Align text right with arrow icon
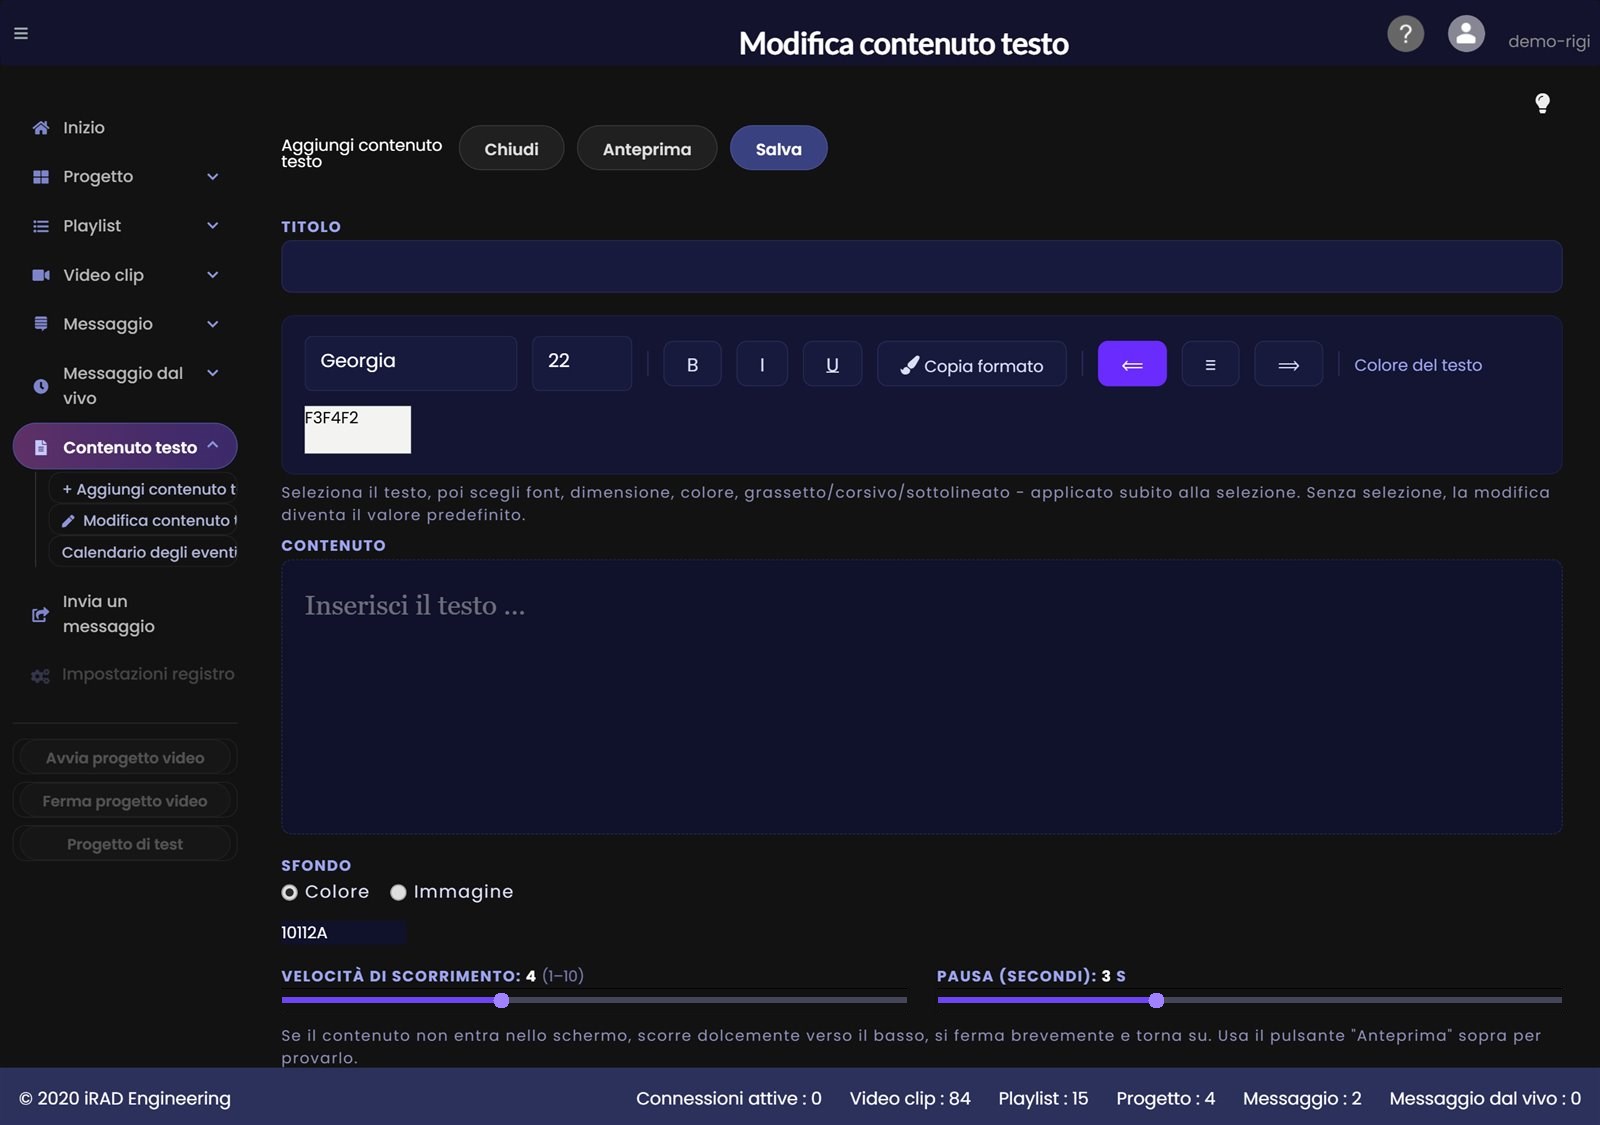The image size is (1600, 1125). pos(1288,364)
